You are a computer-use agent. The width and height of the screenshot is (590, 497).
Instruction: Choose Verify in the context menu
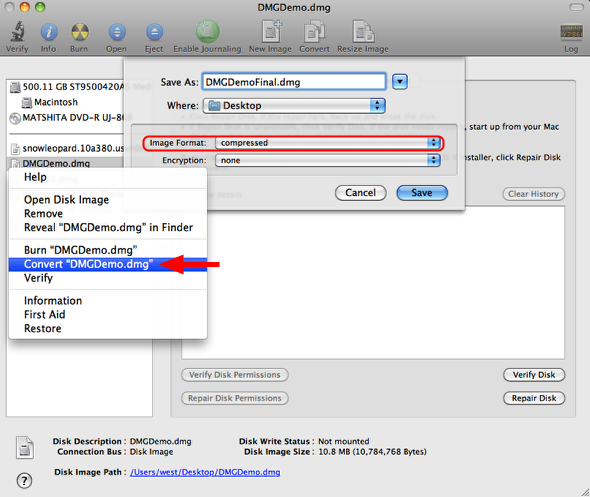[108, 278]
